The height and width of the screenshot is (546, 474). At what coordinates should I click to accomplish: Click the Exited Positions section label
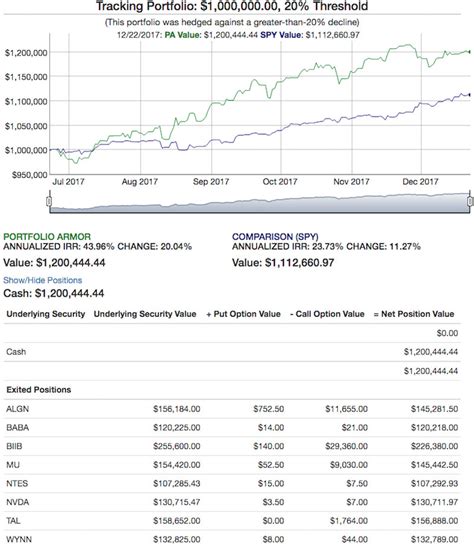coord(39,390)
